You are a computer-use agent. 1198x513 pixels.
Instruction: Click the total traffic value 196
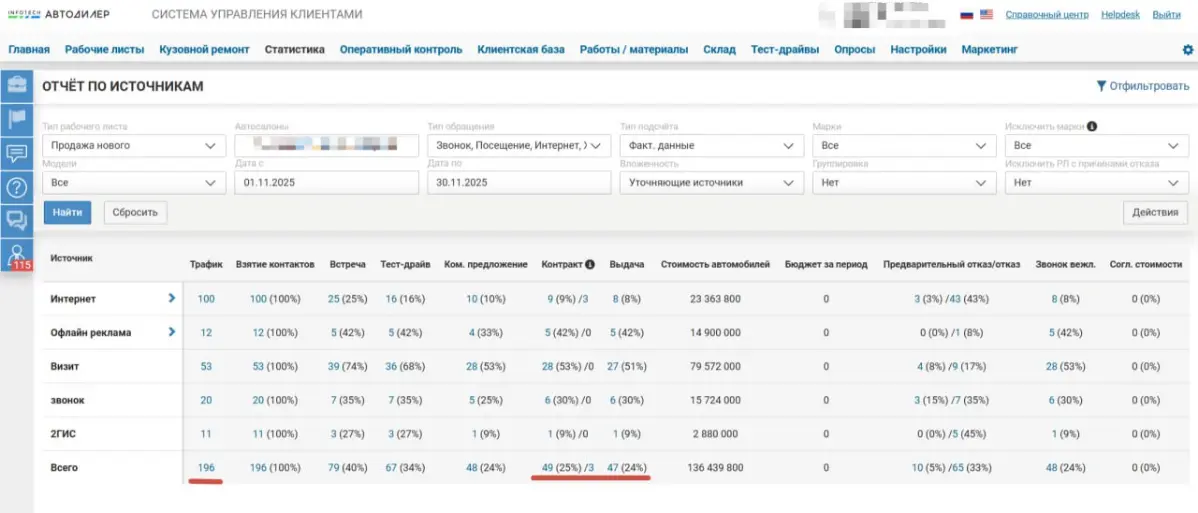[206, 467]
